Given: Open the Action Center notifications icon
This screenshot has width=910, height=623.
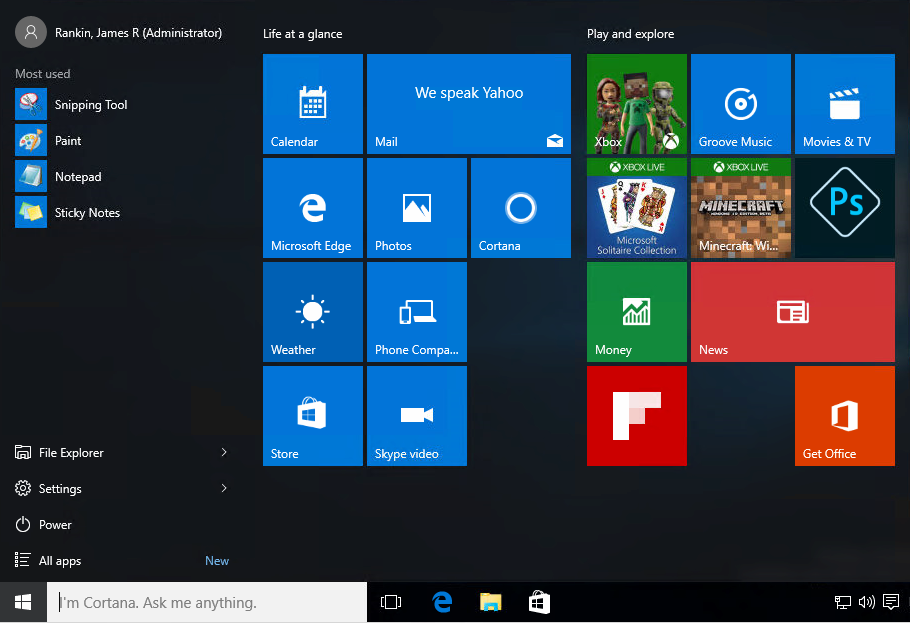Looking at the screenshot, I should (891, 602).
